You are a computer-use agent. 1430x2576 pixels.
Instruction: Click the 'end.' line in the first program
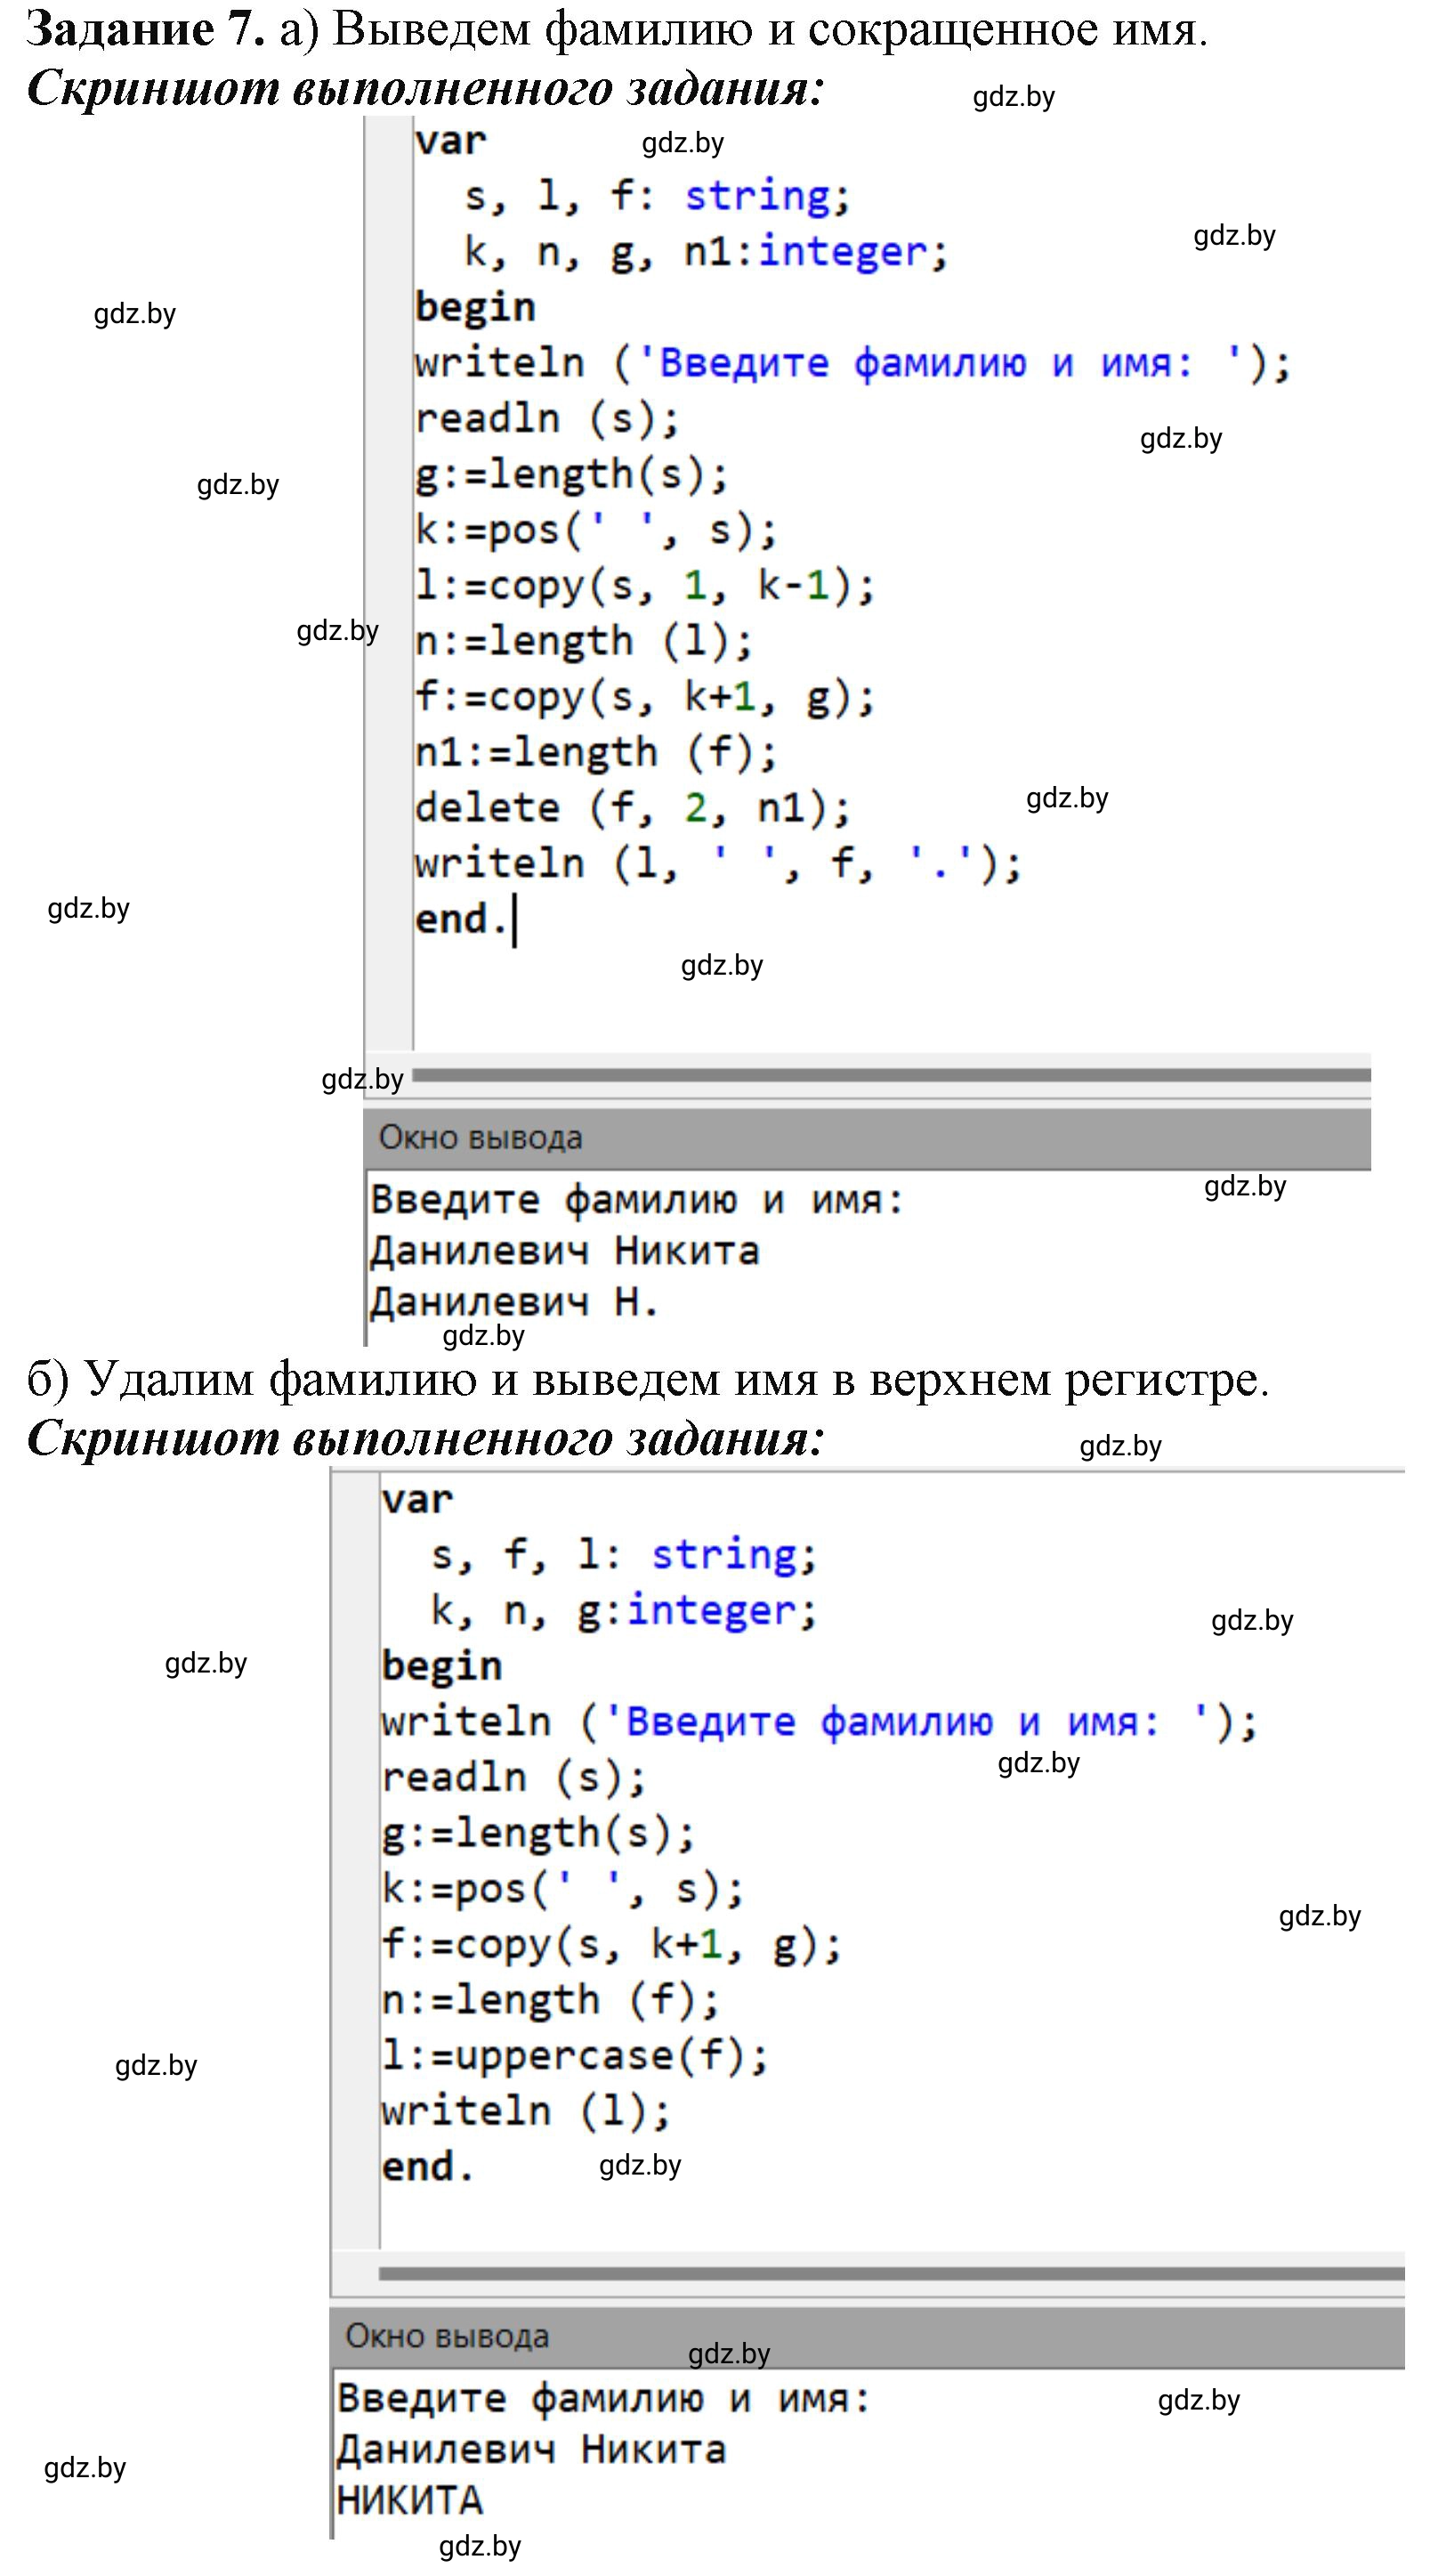[x=461, y=919]
